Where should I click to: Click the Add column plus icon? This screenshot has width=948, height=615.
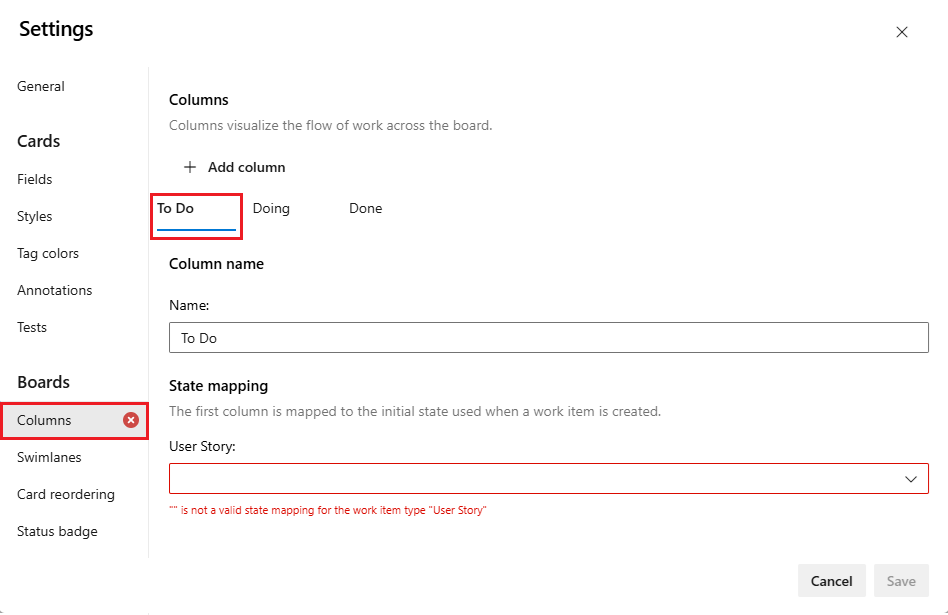190,167
